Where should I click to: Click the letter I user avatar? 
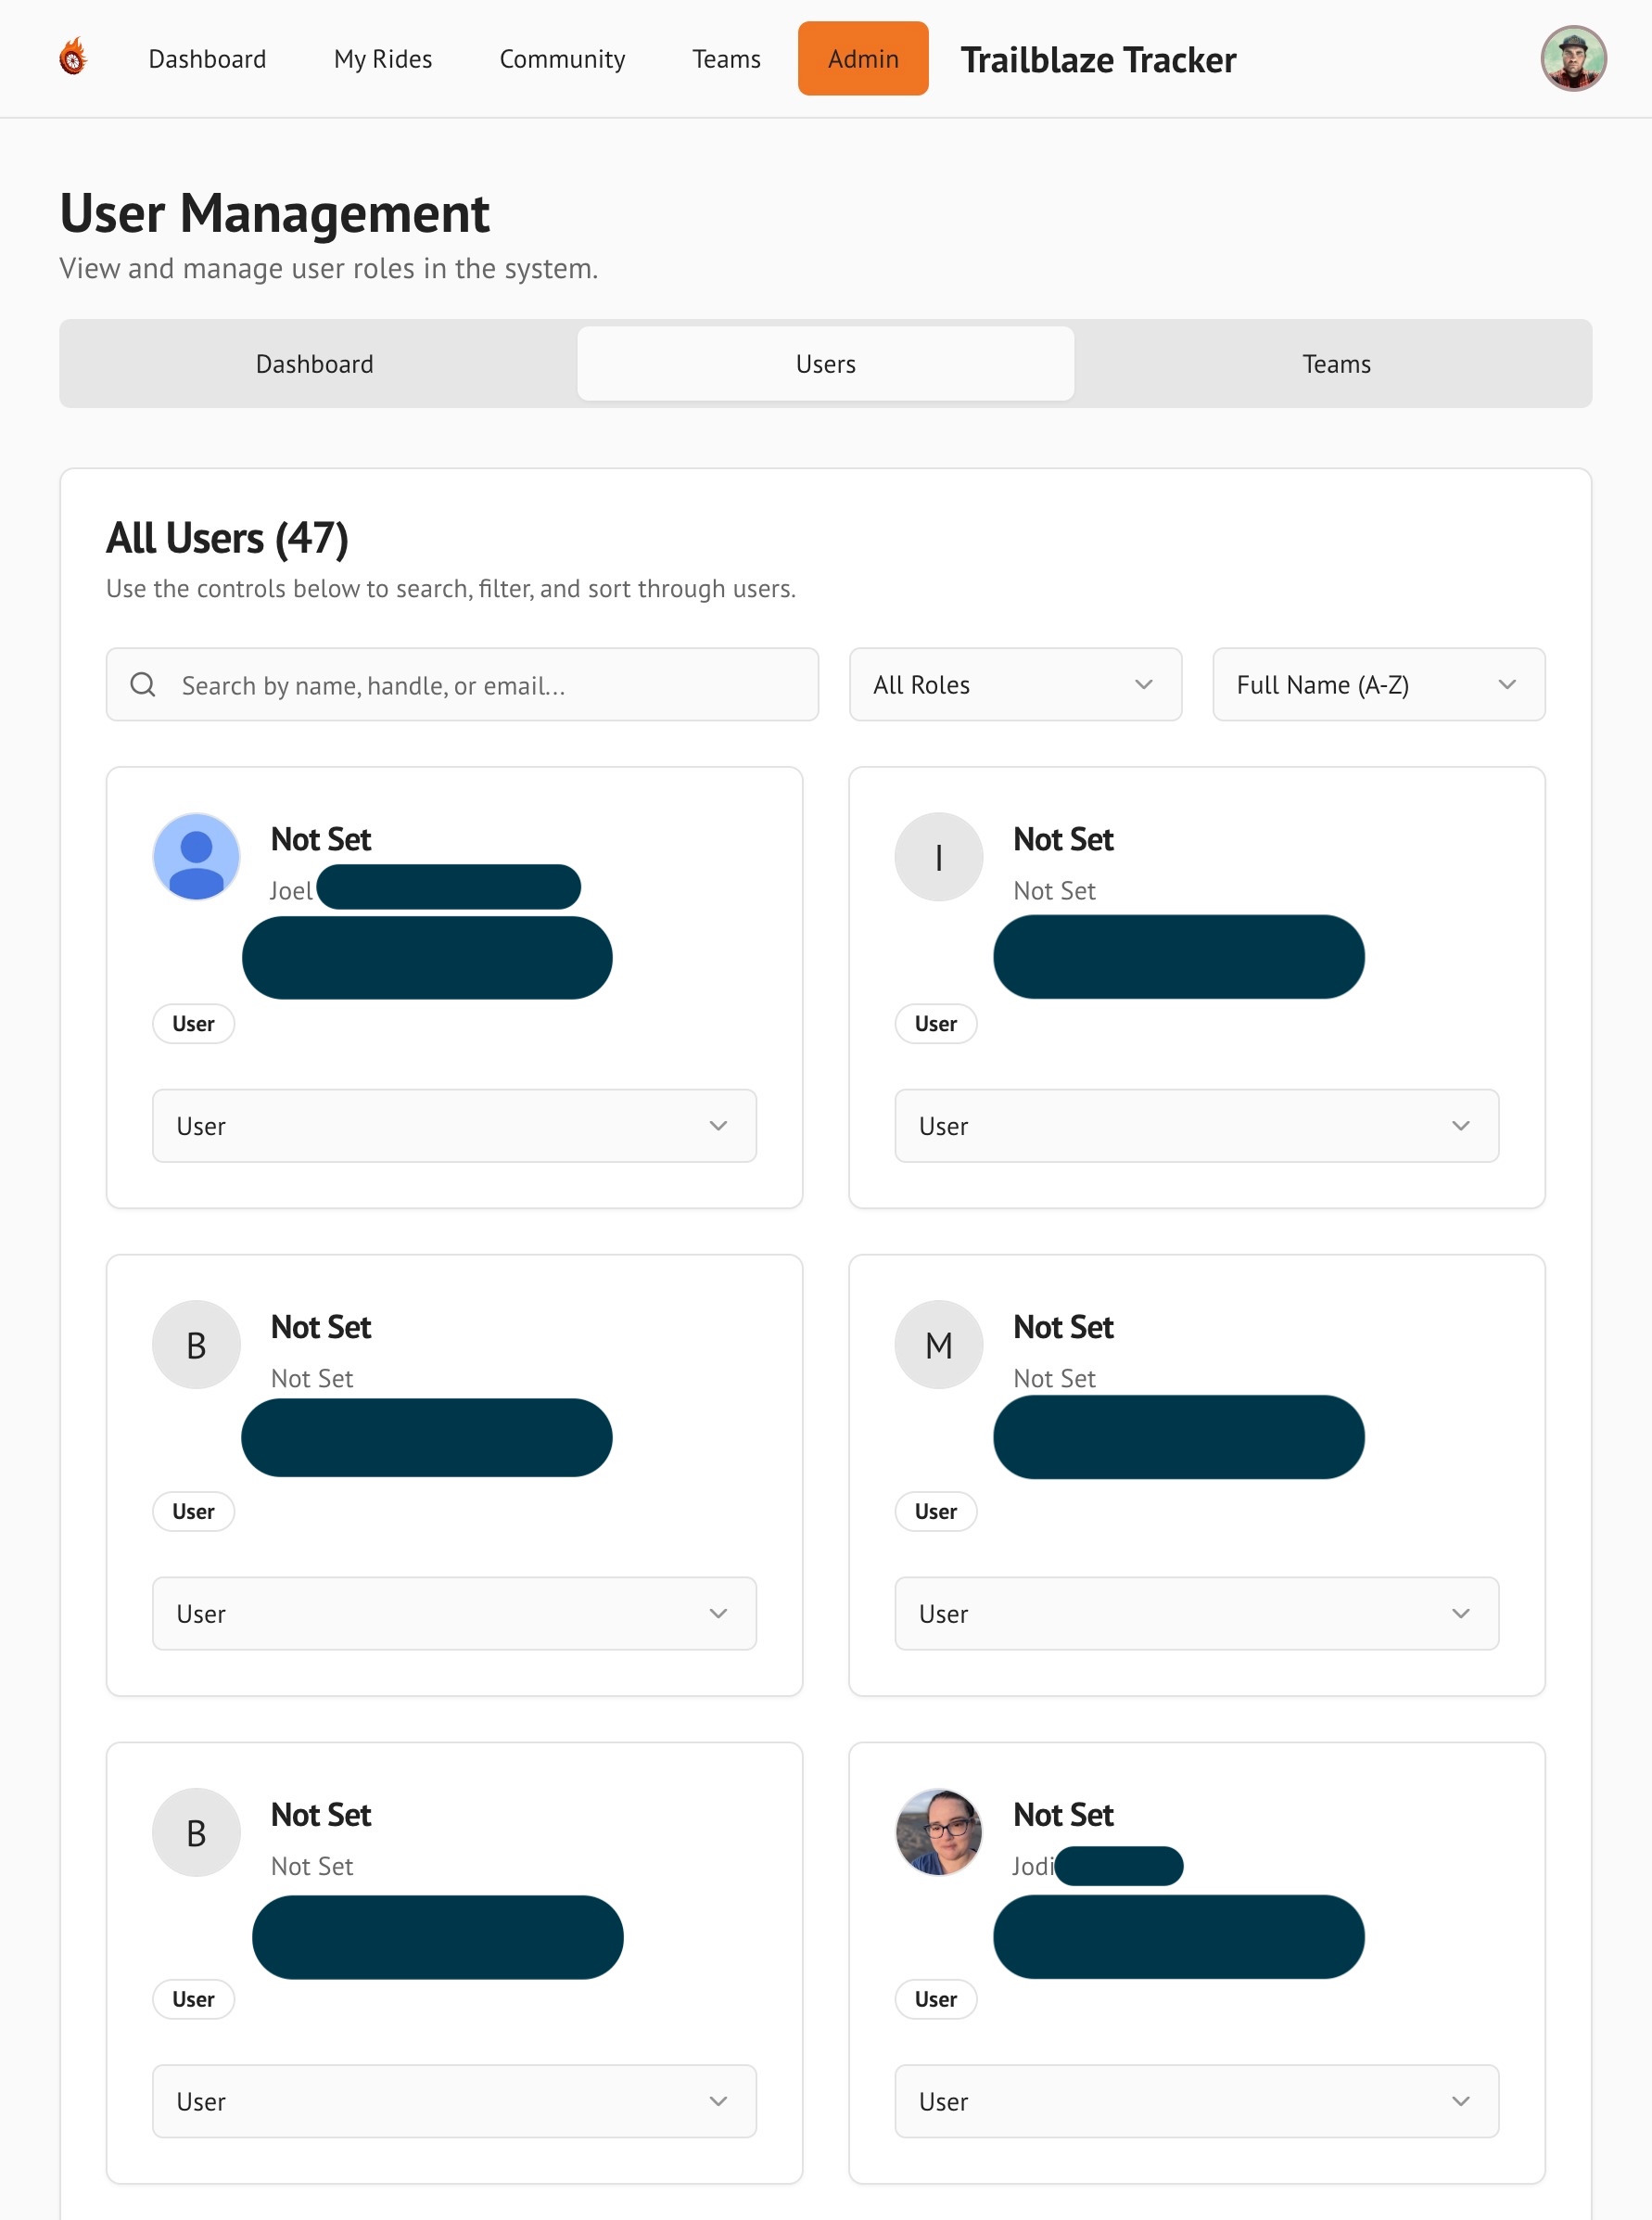(938, 857)
